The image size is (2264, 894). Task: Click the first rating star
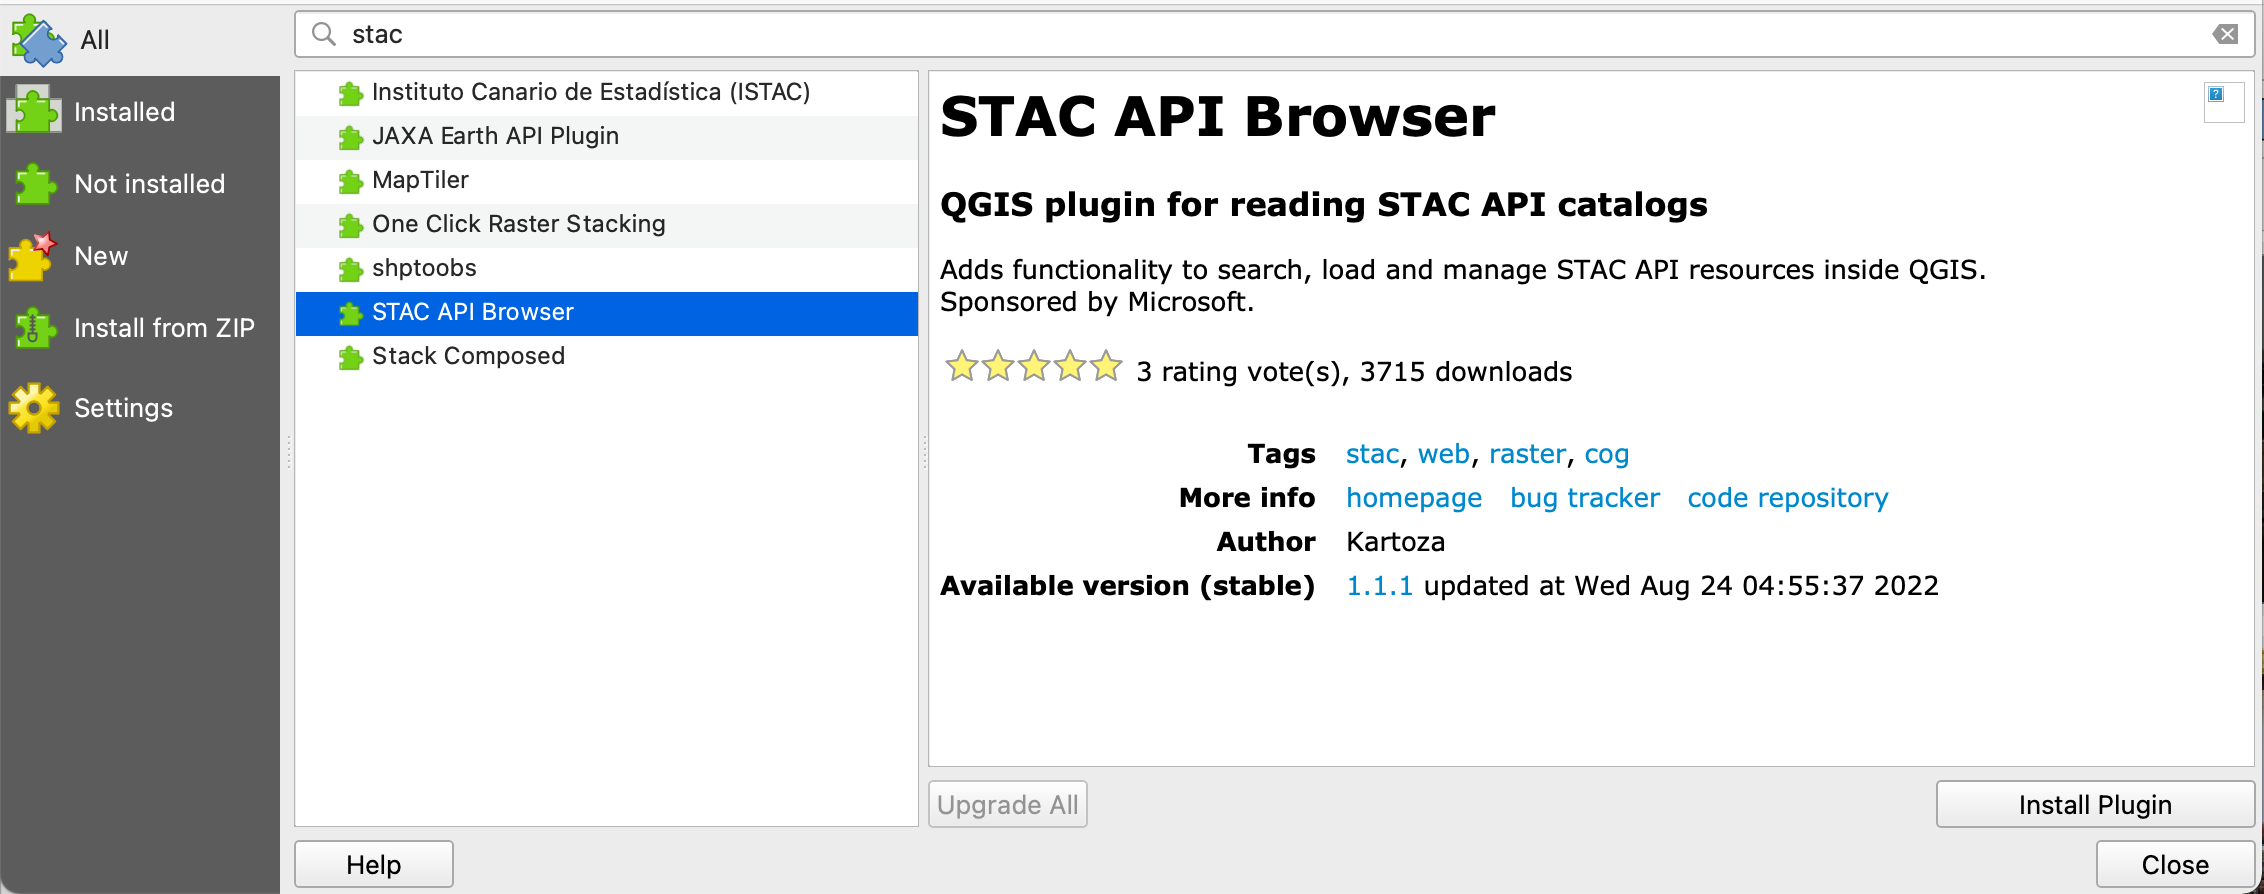click(x=962, y=367)
